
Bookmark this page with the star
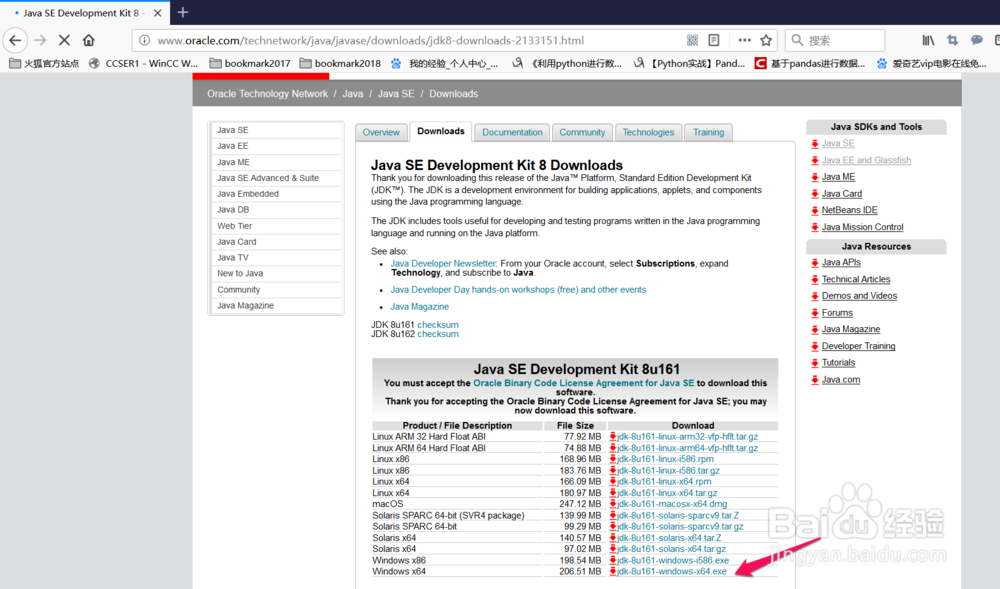click(x=766, y=40)
